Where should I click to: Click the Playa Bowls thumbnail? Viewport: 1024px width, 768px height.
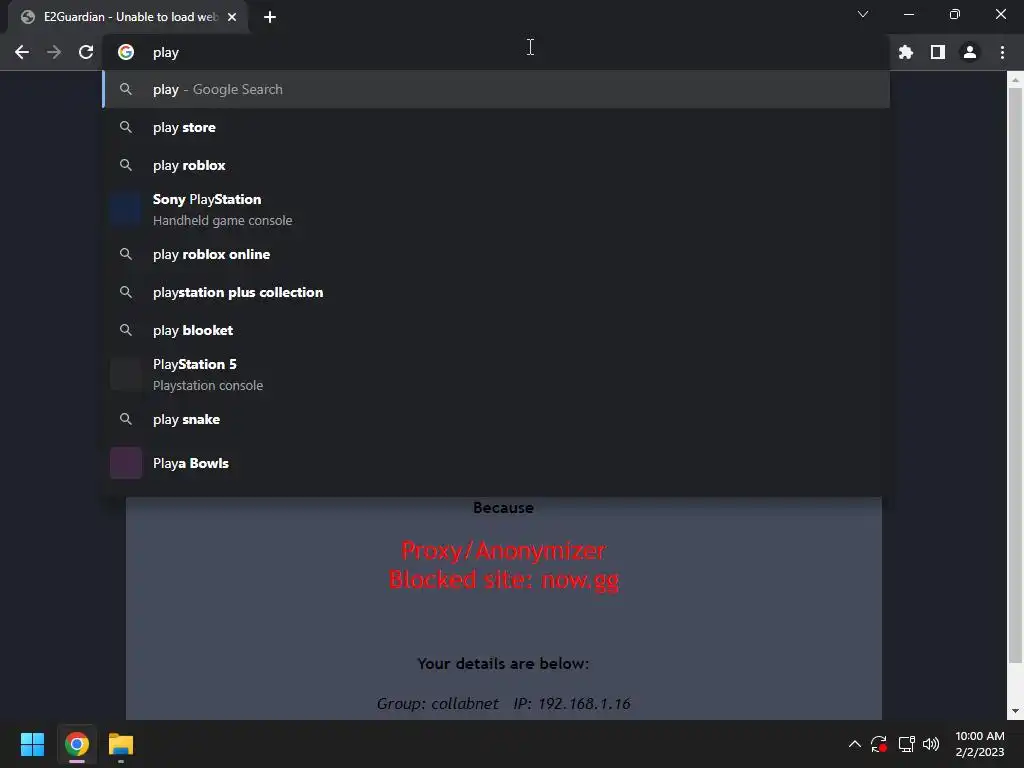point(126,463)
